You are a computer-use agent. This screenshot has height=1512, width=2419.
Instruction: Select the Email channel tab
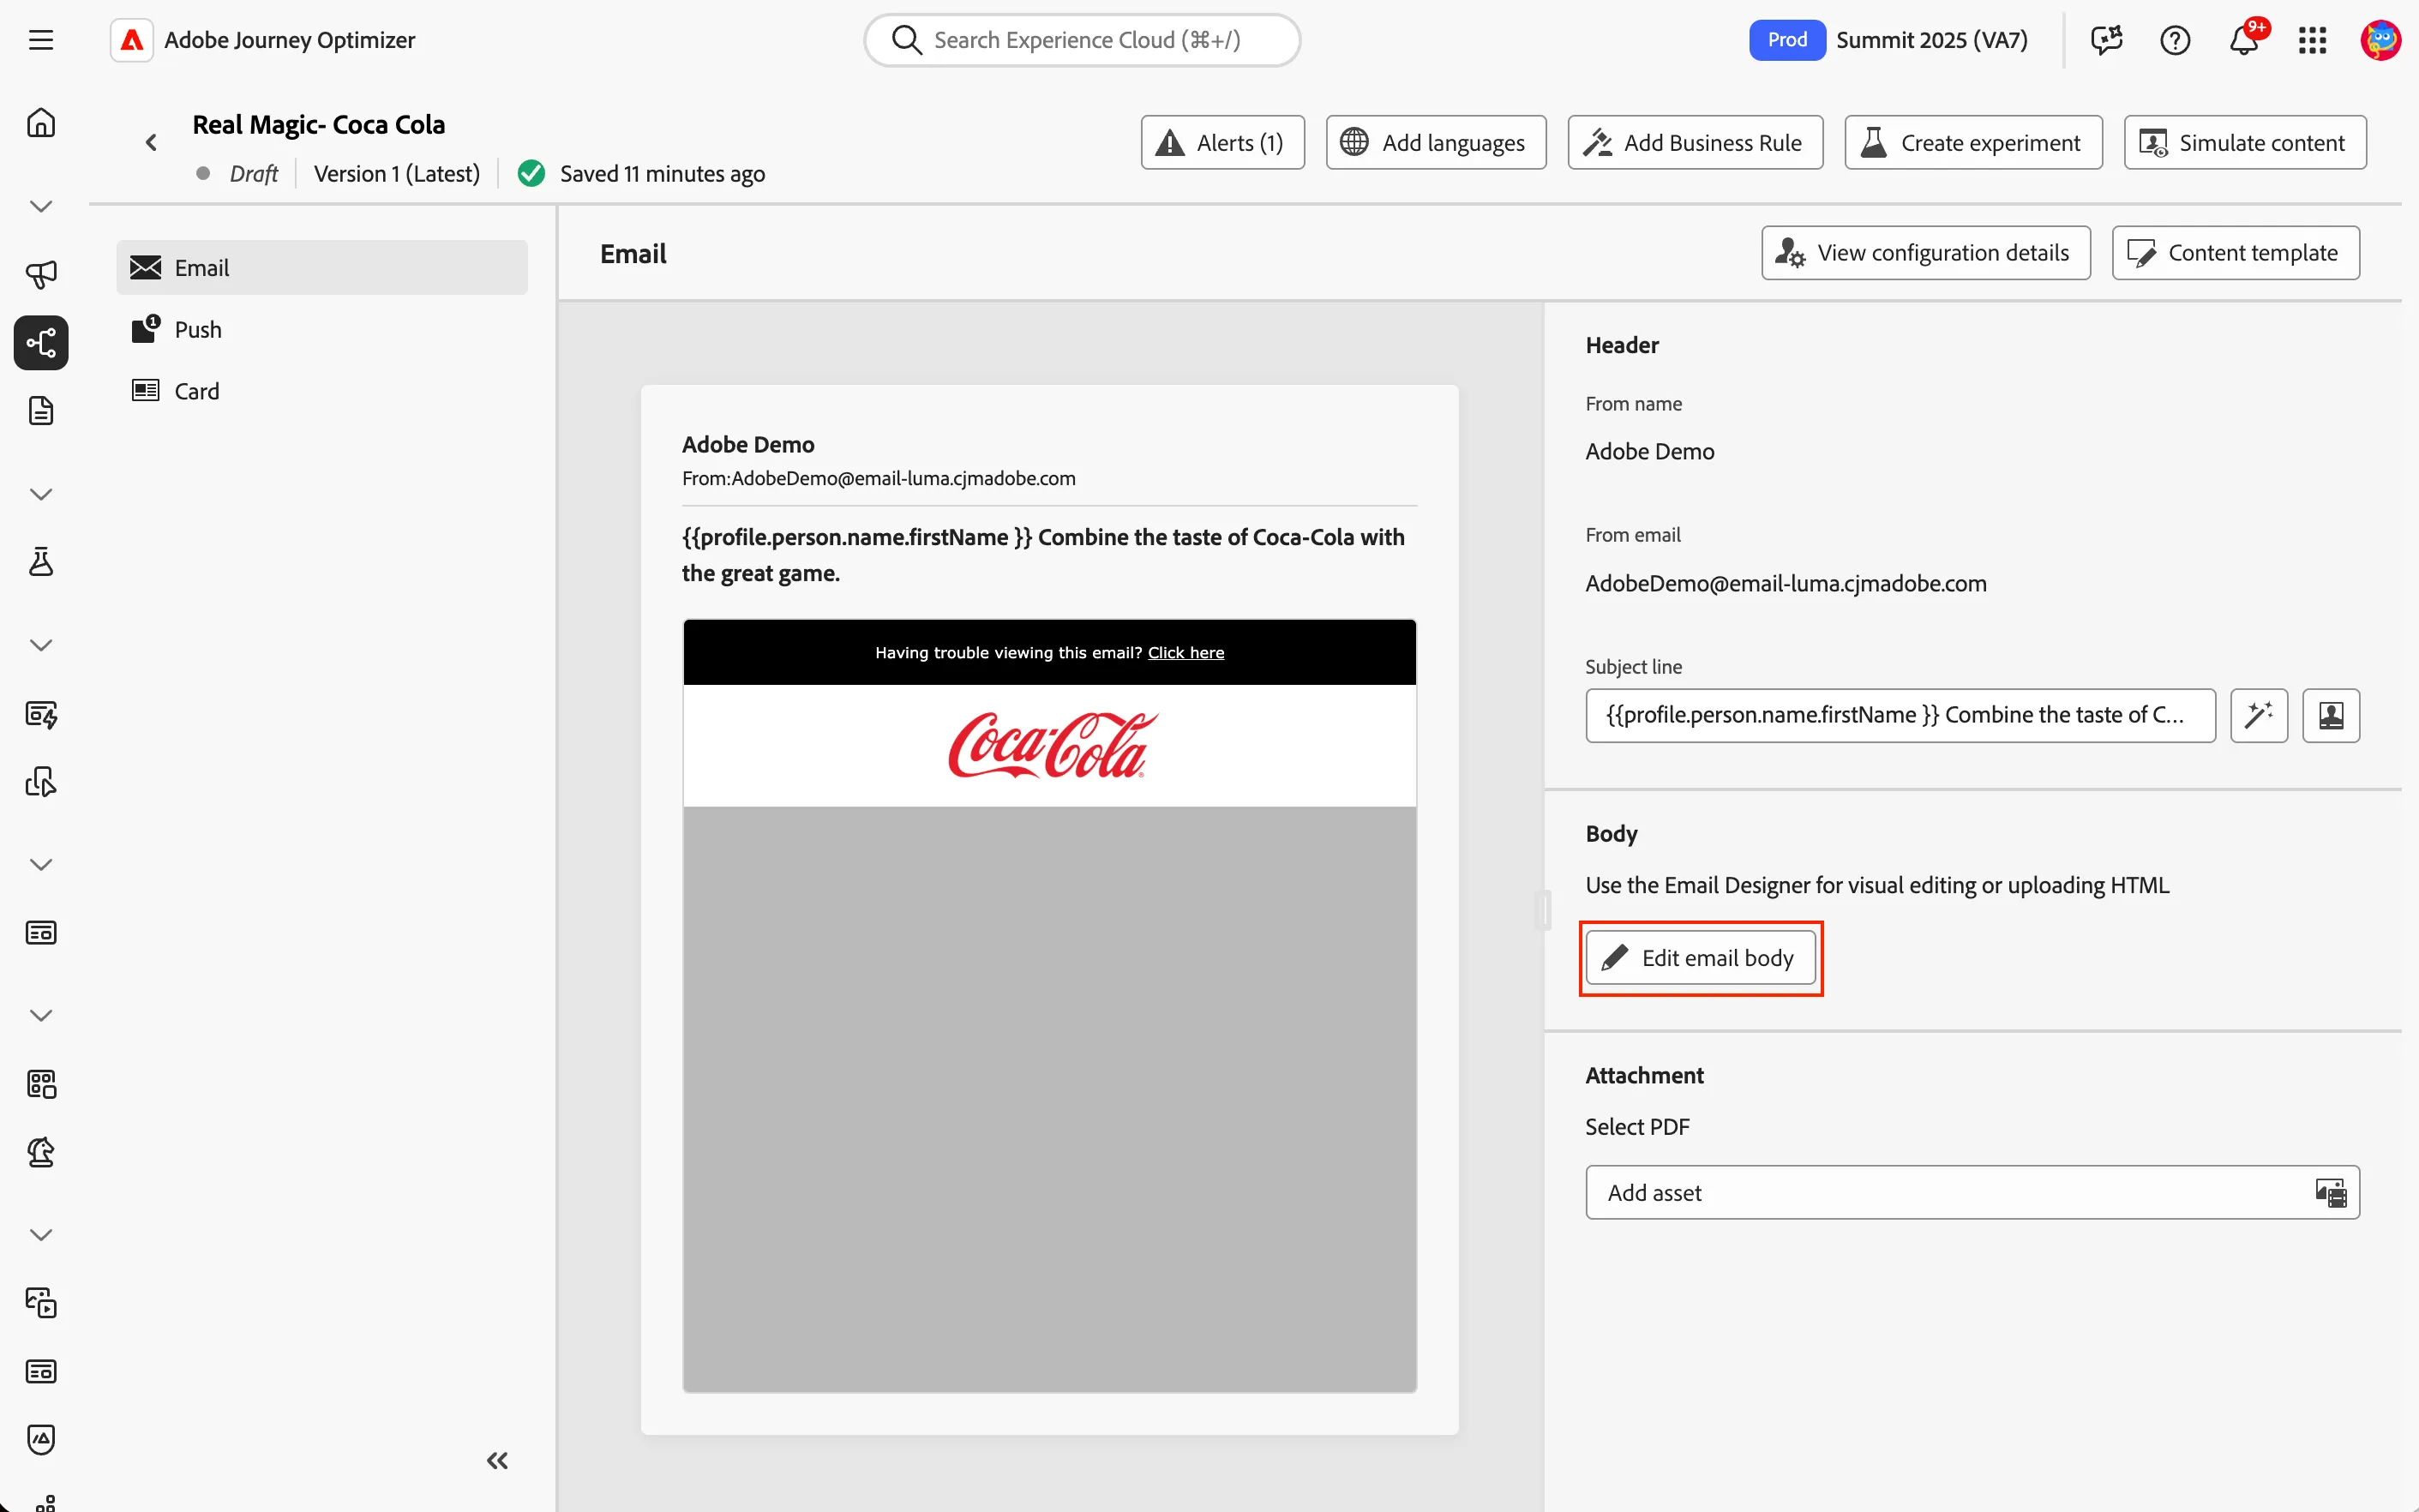pos(322,267)
